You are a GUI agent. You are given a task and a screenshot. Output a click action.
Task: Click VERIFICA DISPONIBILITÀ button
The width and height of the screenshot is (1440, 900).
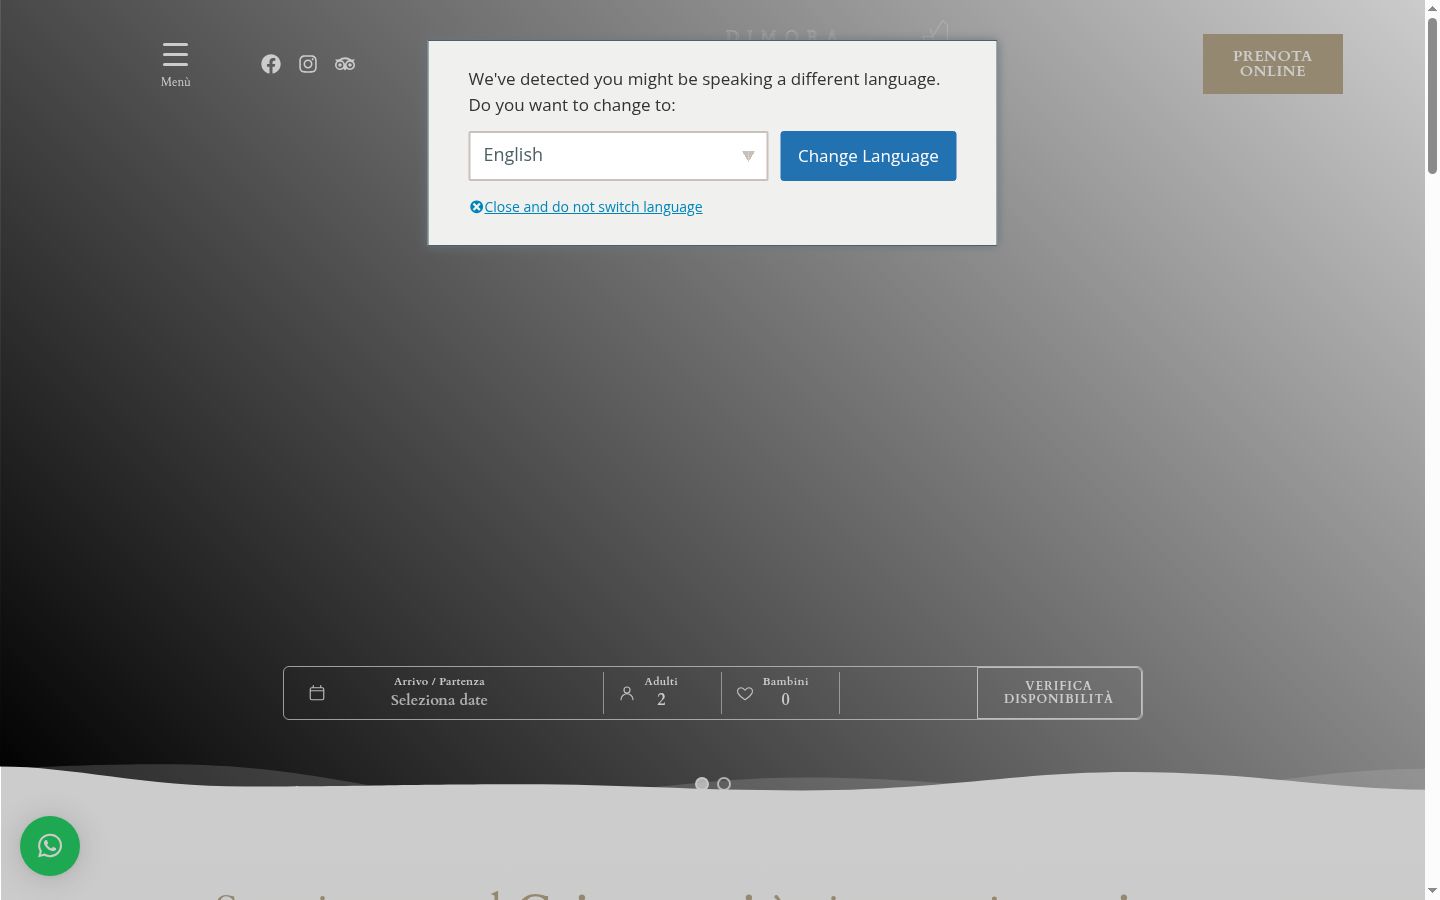click(1059, 692)
